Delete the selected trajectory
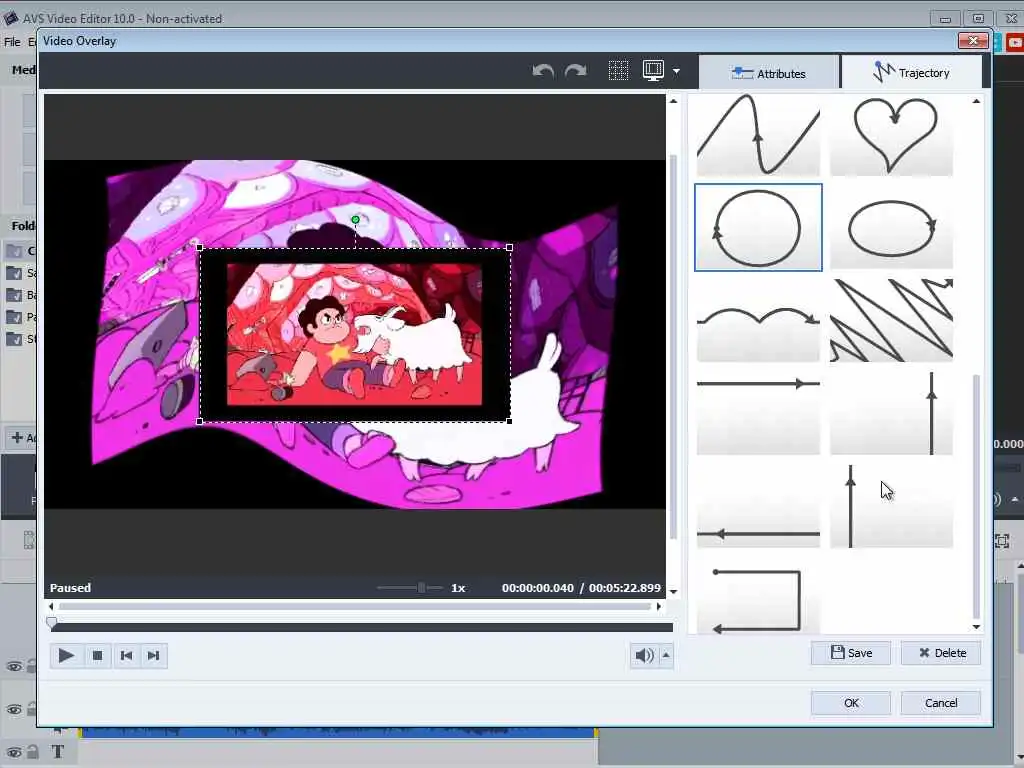Viewport: 1024px width, 768px height. coord(941,653)
